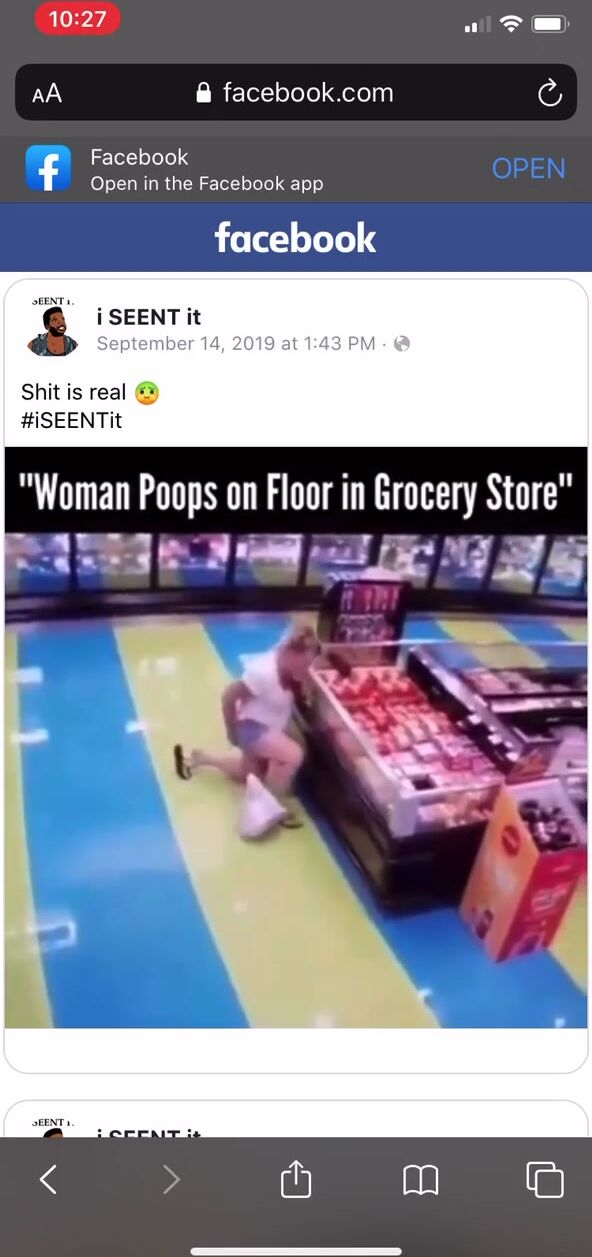Open the Safari share sheet icon
This screenshot has height=1257, width=592.
tap(296, 1179)
